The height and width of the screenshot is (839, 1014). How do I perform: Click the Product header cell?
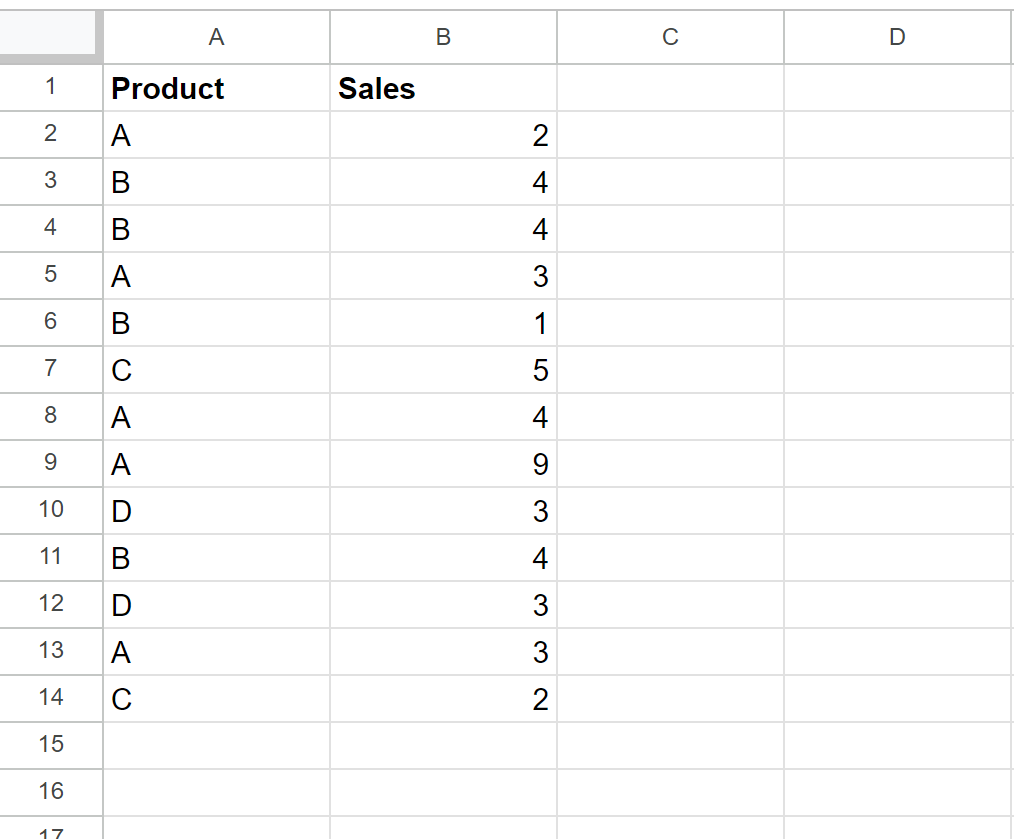(217, 88)
